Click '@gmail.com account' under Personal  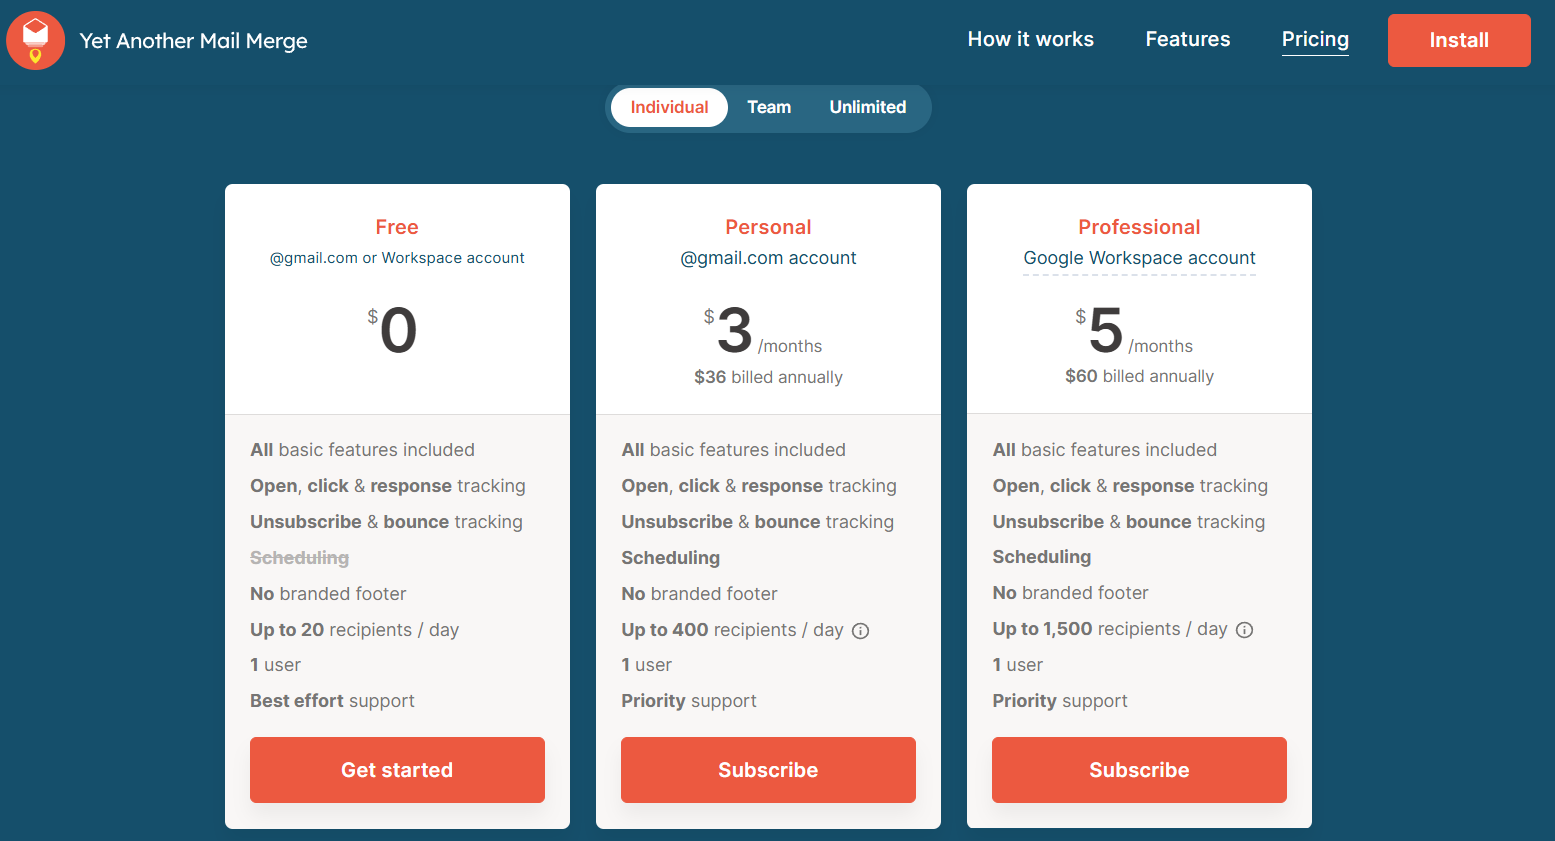coord(768,258)
